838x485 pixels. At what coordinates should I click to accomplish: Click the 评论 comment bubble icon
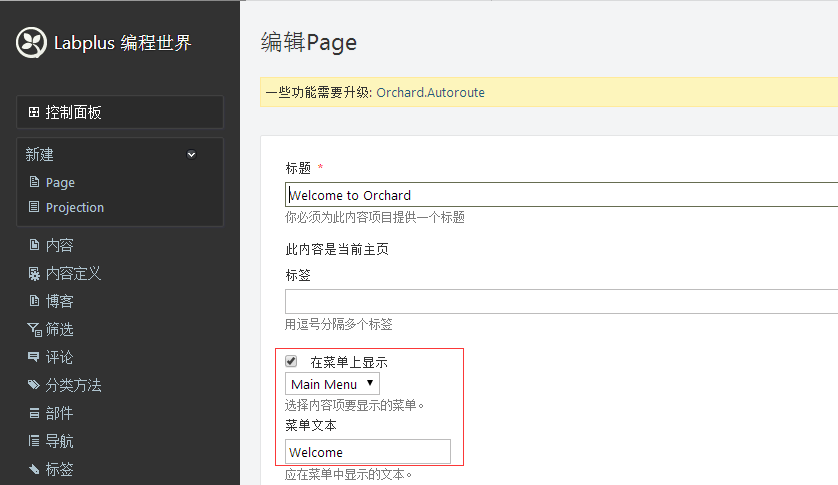(x=33, y=357)
